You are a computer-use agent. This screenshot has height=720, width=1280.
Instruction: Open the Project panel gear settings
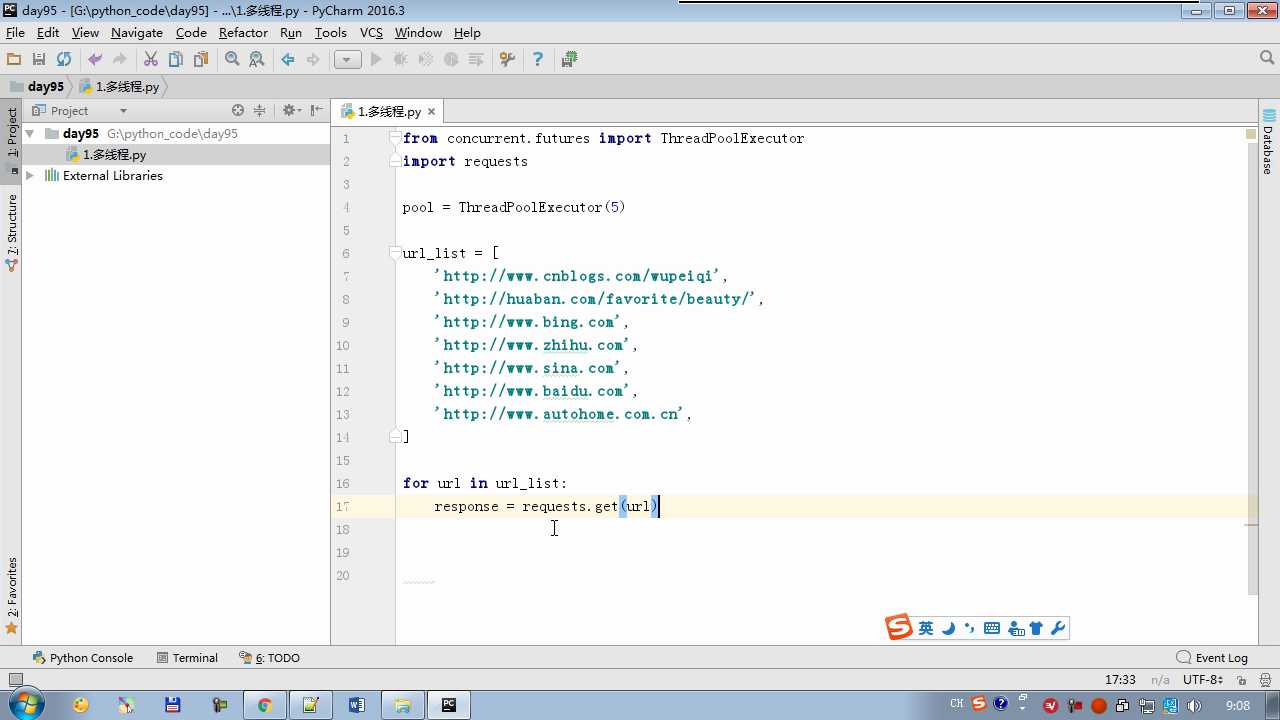click(x=291, y=111)
